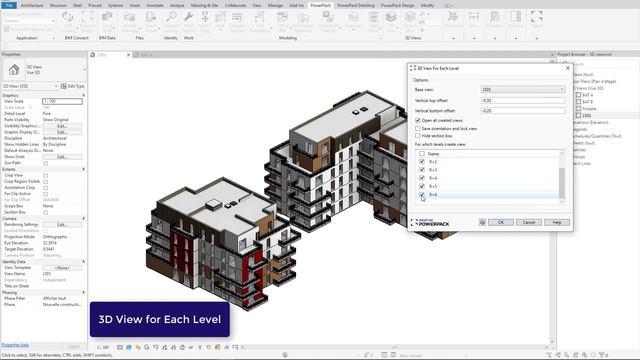The image size is (640, 360).
Task: Click the Reveal Constraints icon in view control bar
Action: [235, 347]
